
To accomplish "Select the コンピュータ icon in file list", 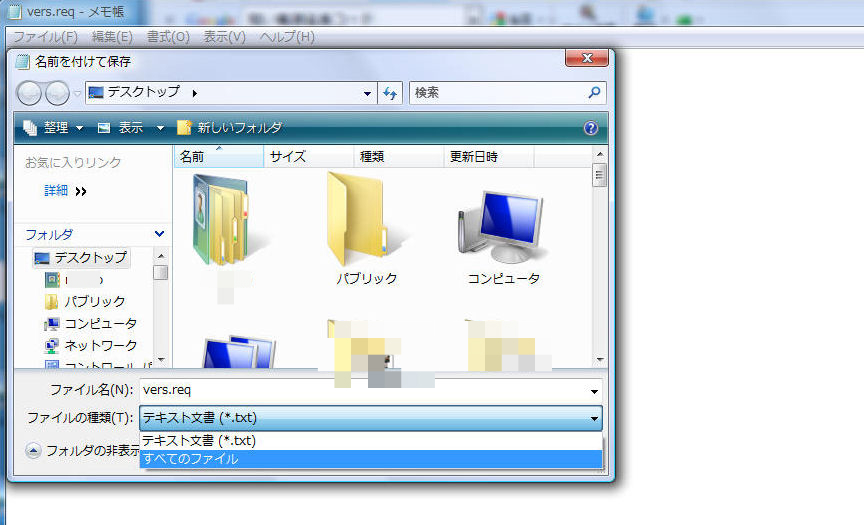I will tap(503, 237).
